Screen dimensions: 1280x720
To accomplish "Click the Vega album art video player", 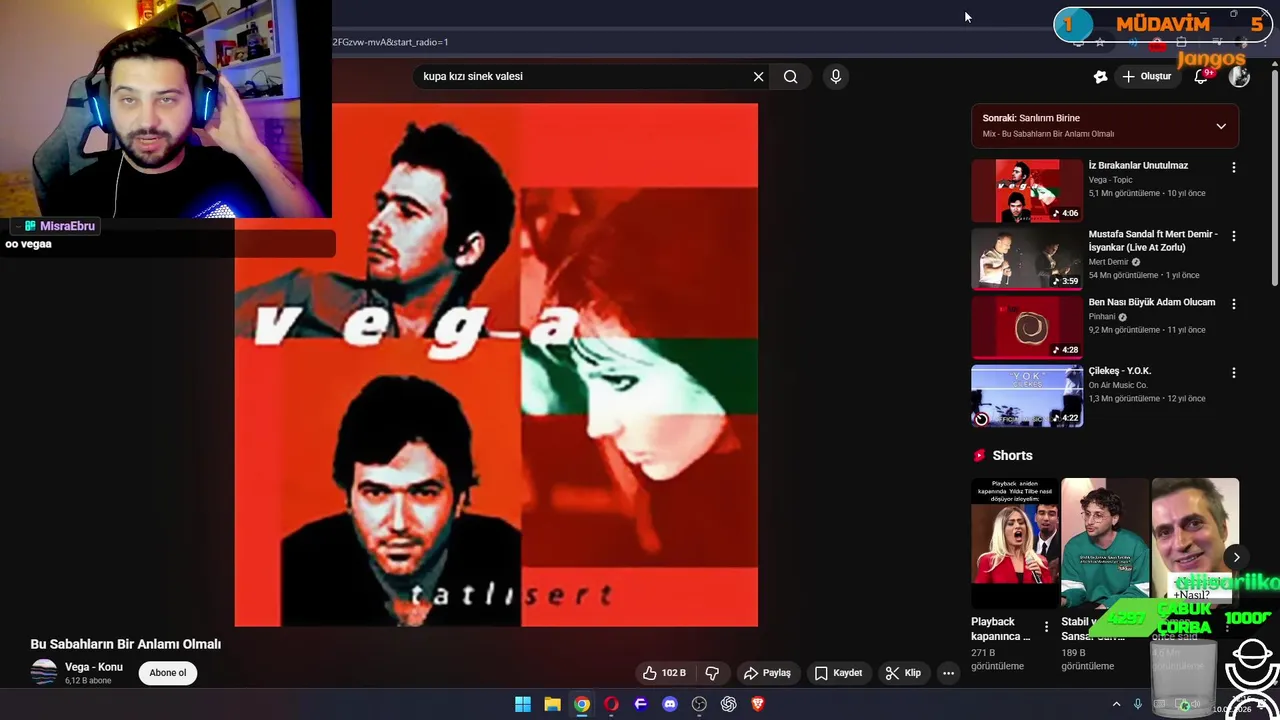I will (x=496, y=365).
